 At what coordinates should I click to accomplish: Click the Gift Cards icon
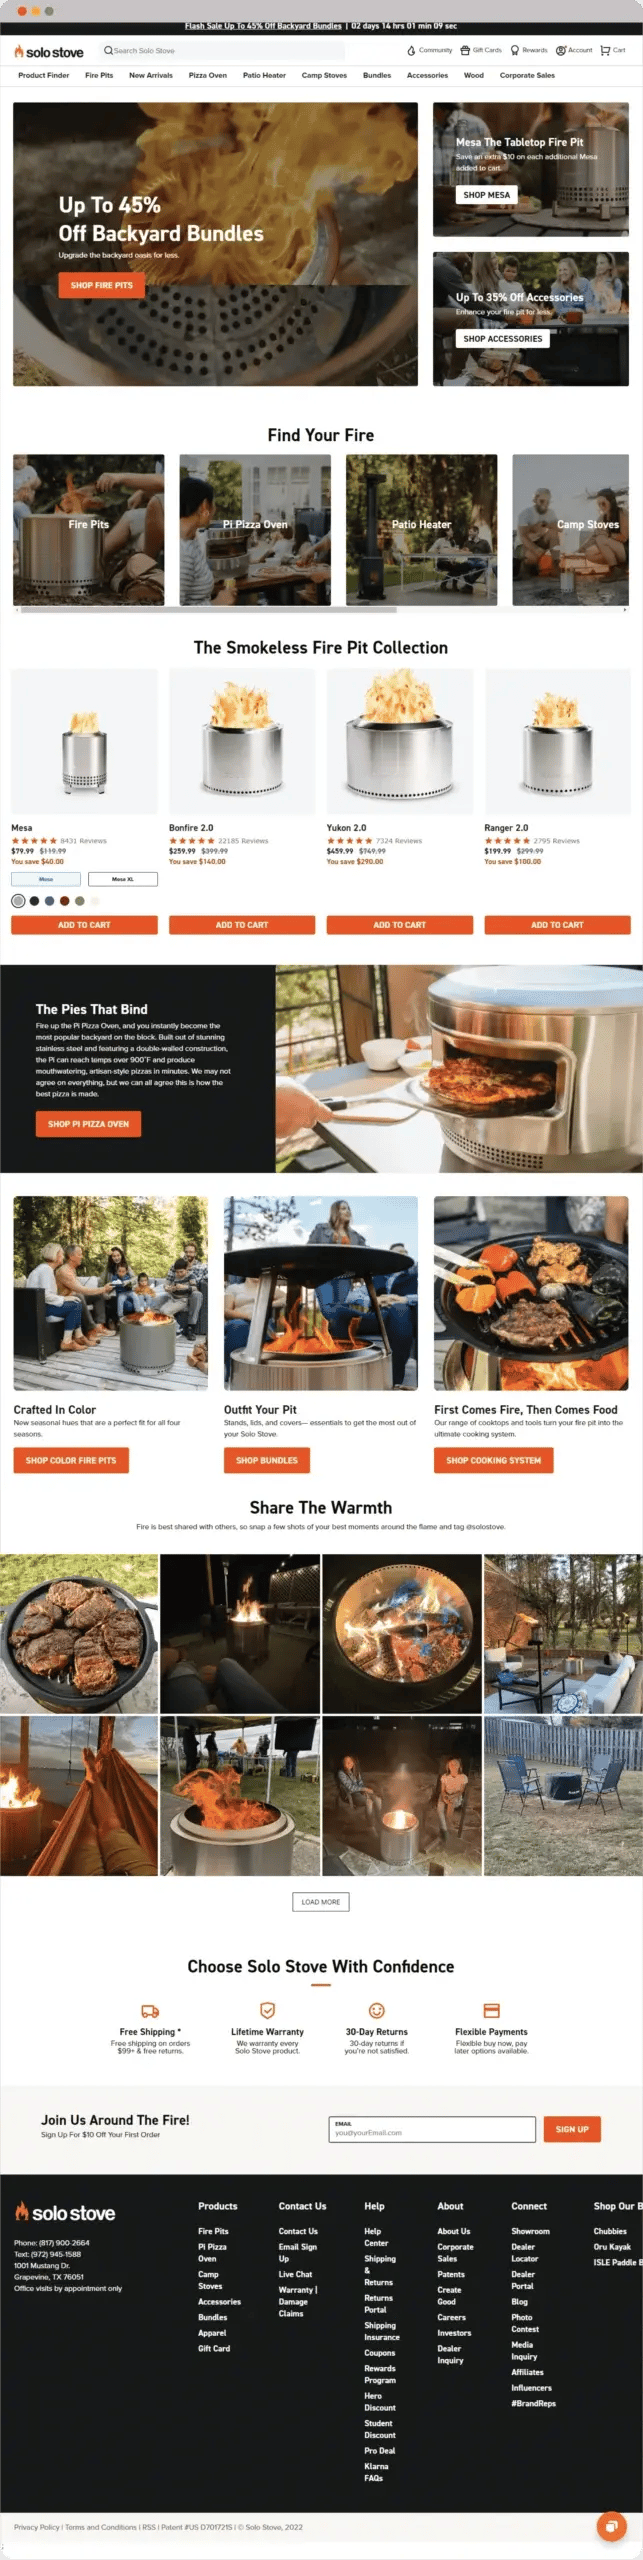click(465, 50)
